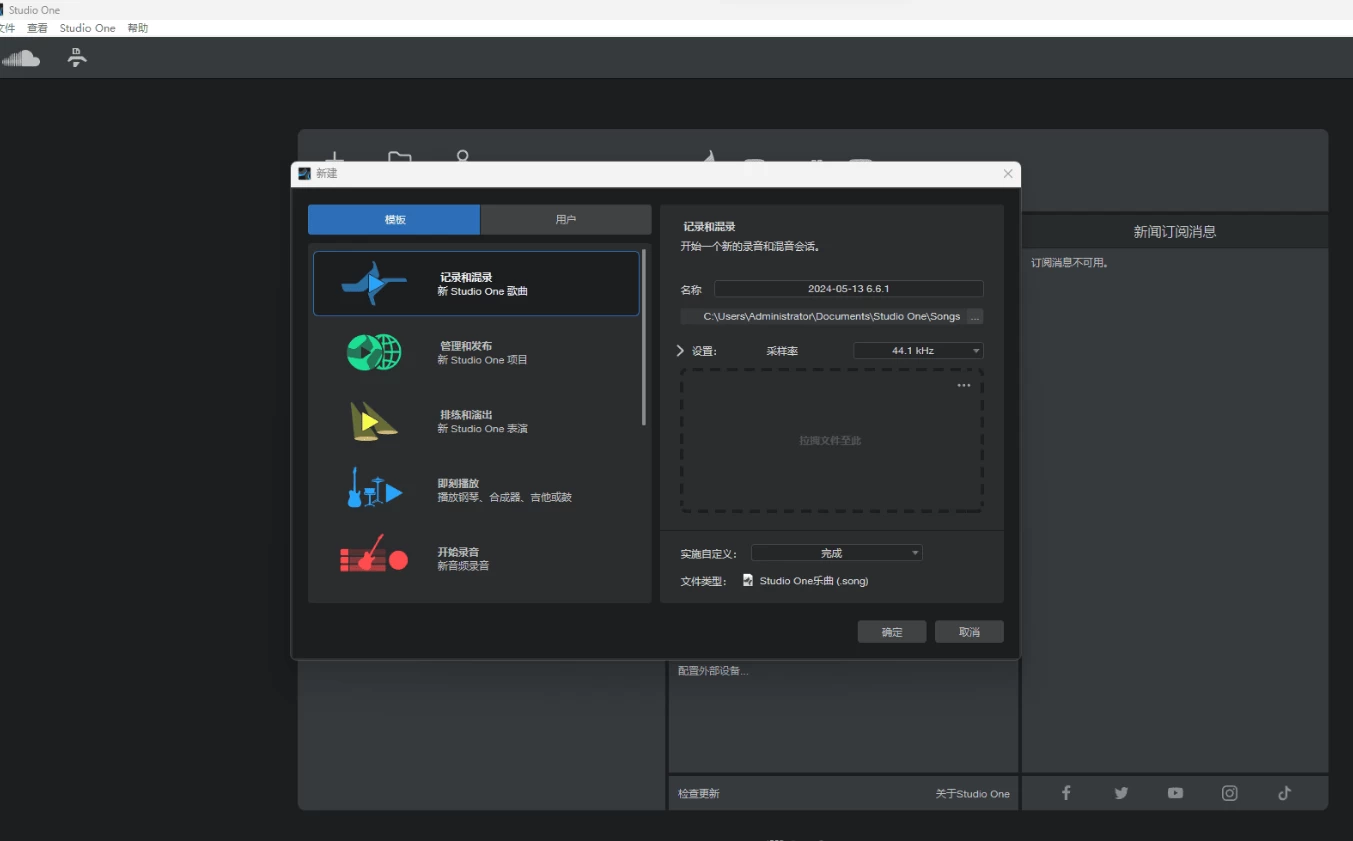Expand the 设置 section chevron

[681, 351]
